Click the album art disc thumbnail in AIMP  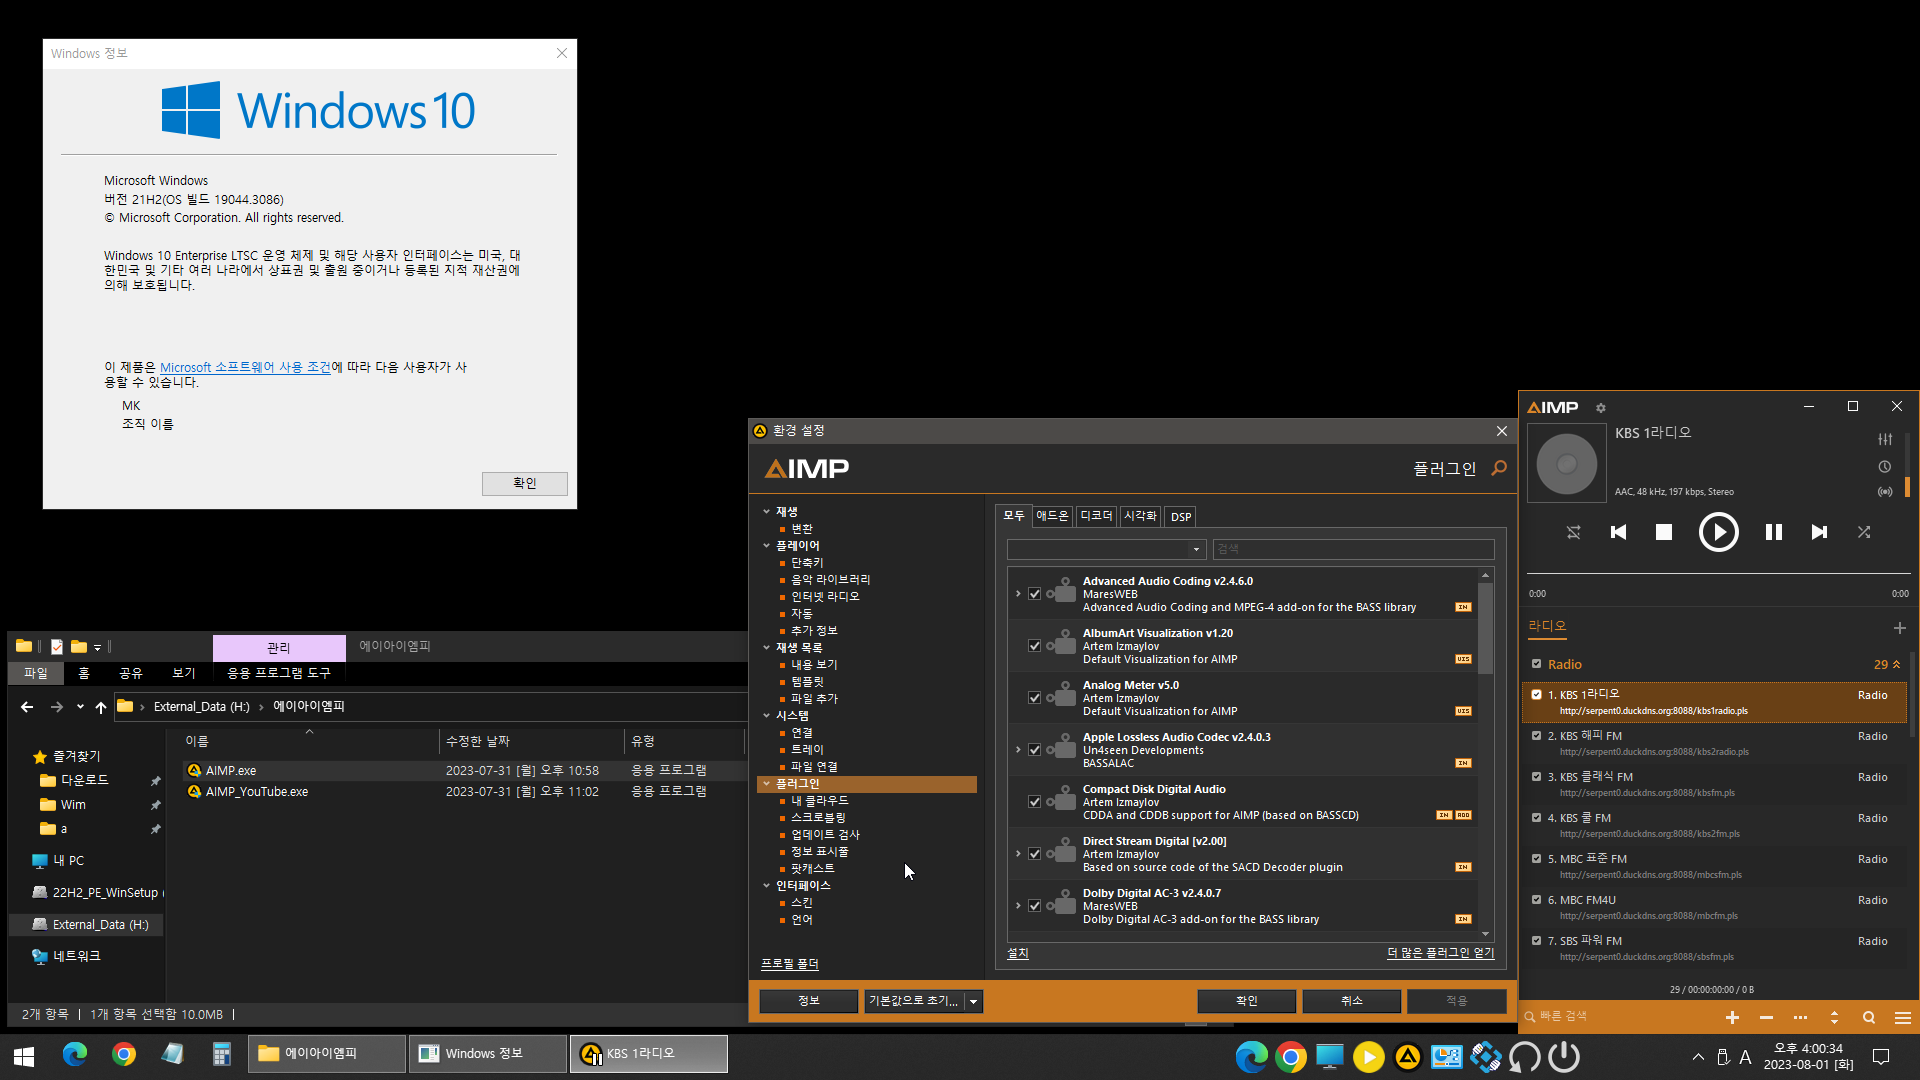pyautogui.click(x=1567, y=463)
